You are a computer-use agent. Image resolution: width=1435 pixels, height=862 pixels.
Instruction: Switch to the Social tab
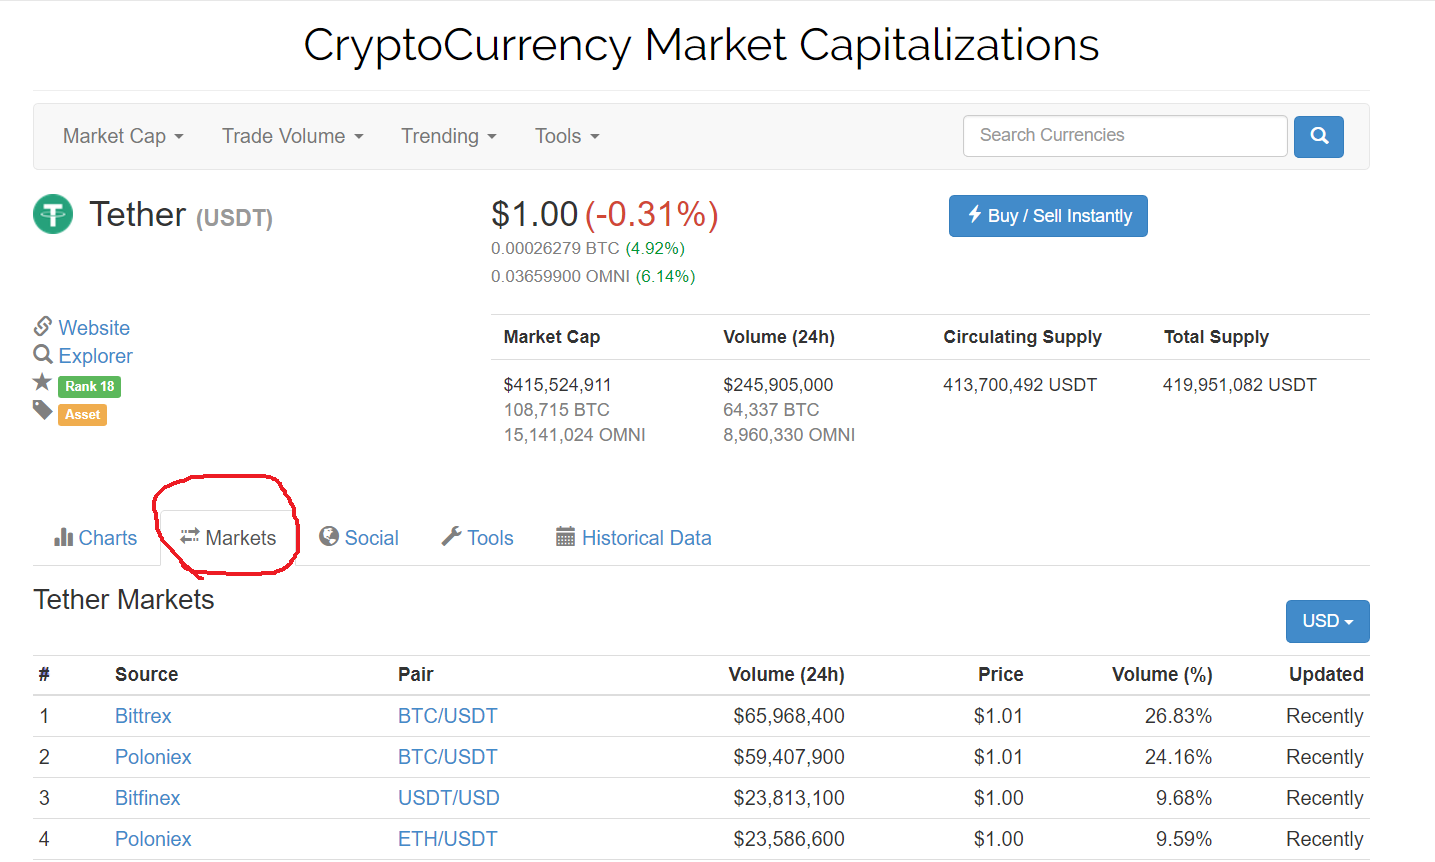click(x=359, y=538)
